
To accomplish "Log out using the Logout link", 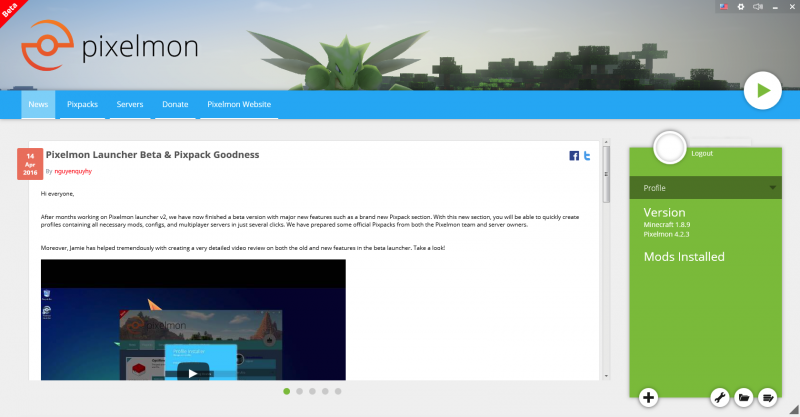I will coord(702,154).
